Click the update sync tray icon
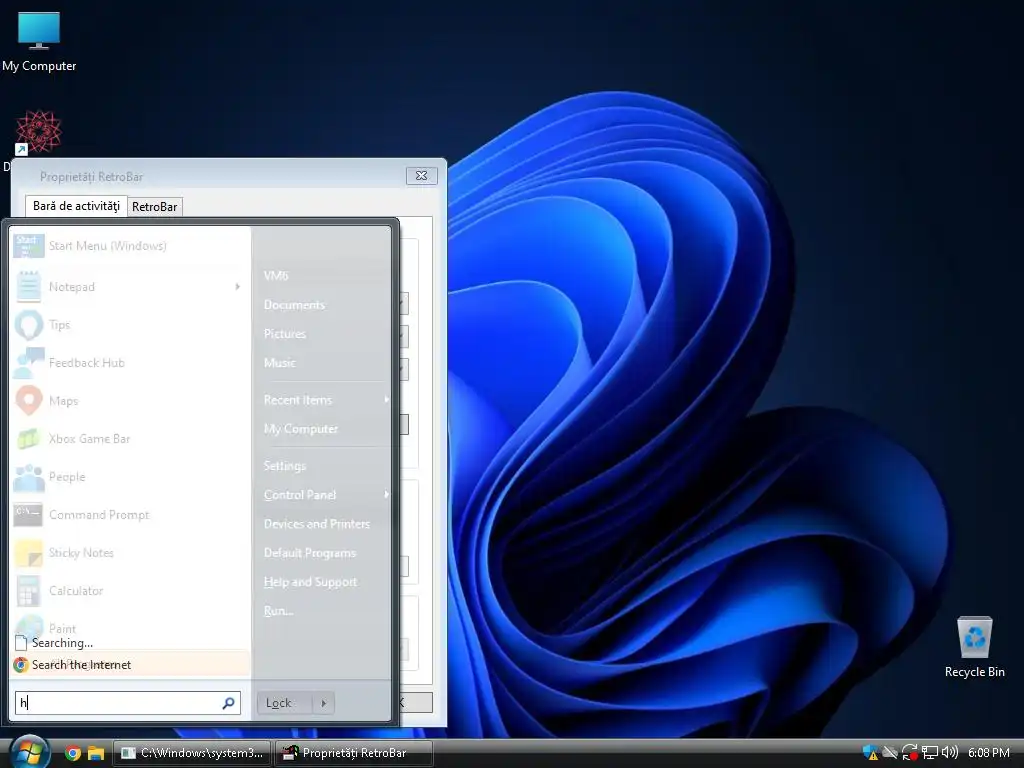1024x768 pixels. tap(910, 753)
